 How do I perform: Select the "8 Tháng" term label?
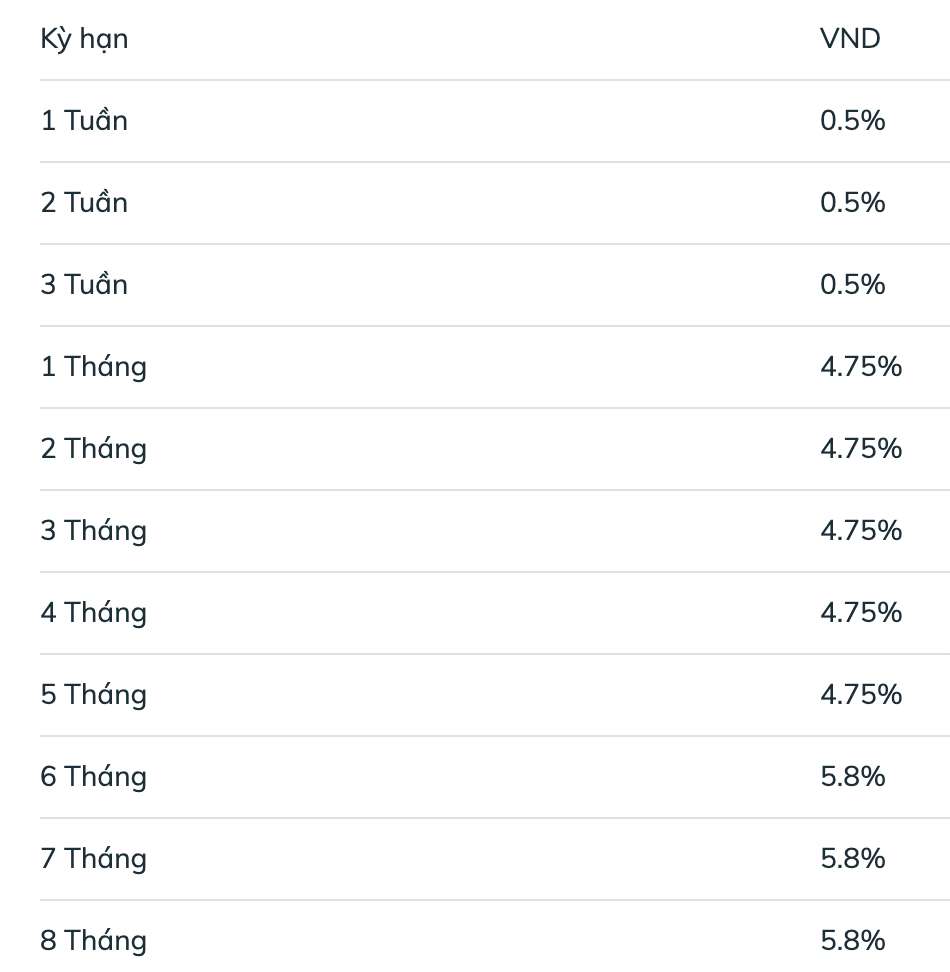tap(93, 941)
